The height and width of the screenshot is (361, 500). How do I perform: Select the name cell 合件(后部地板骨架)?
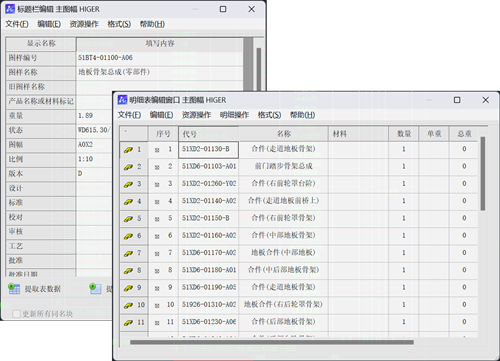tap(283, 322)
